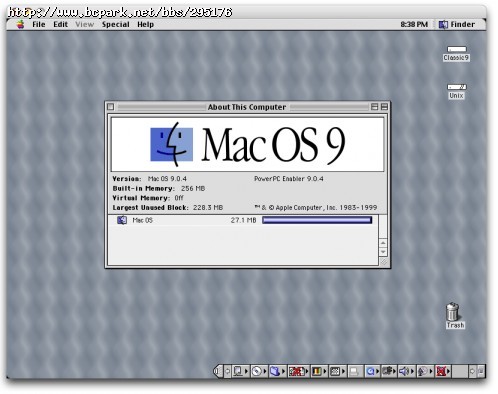
Task: Click the Mac OS 9 logo banner
Action: [247, 144]
